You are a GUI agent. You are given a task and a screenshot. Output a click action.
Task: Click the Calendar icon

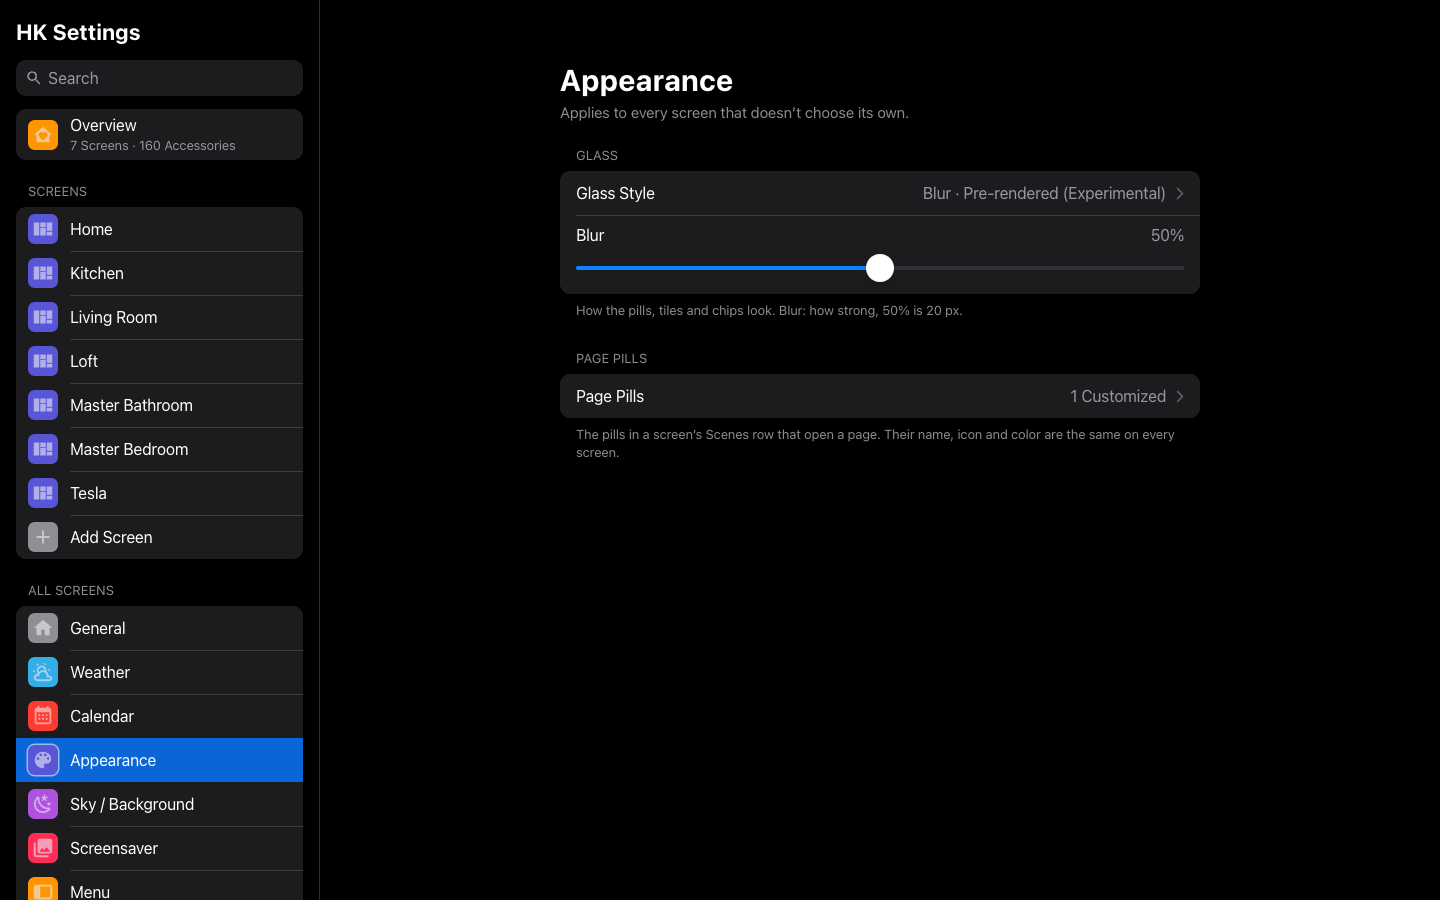coord(43,716)
